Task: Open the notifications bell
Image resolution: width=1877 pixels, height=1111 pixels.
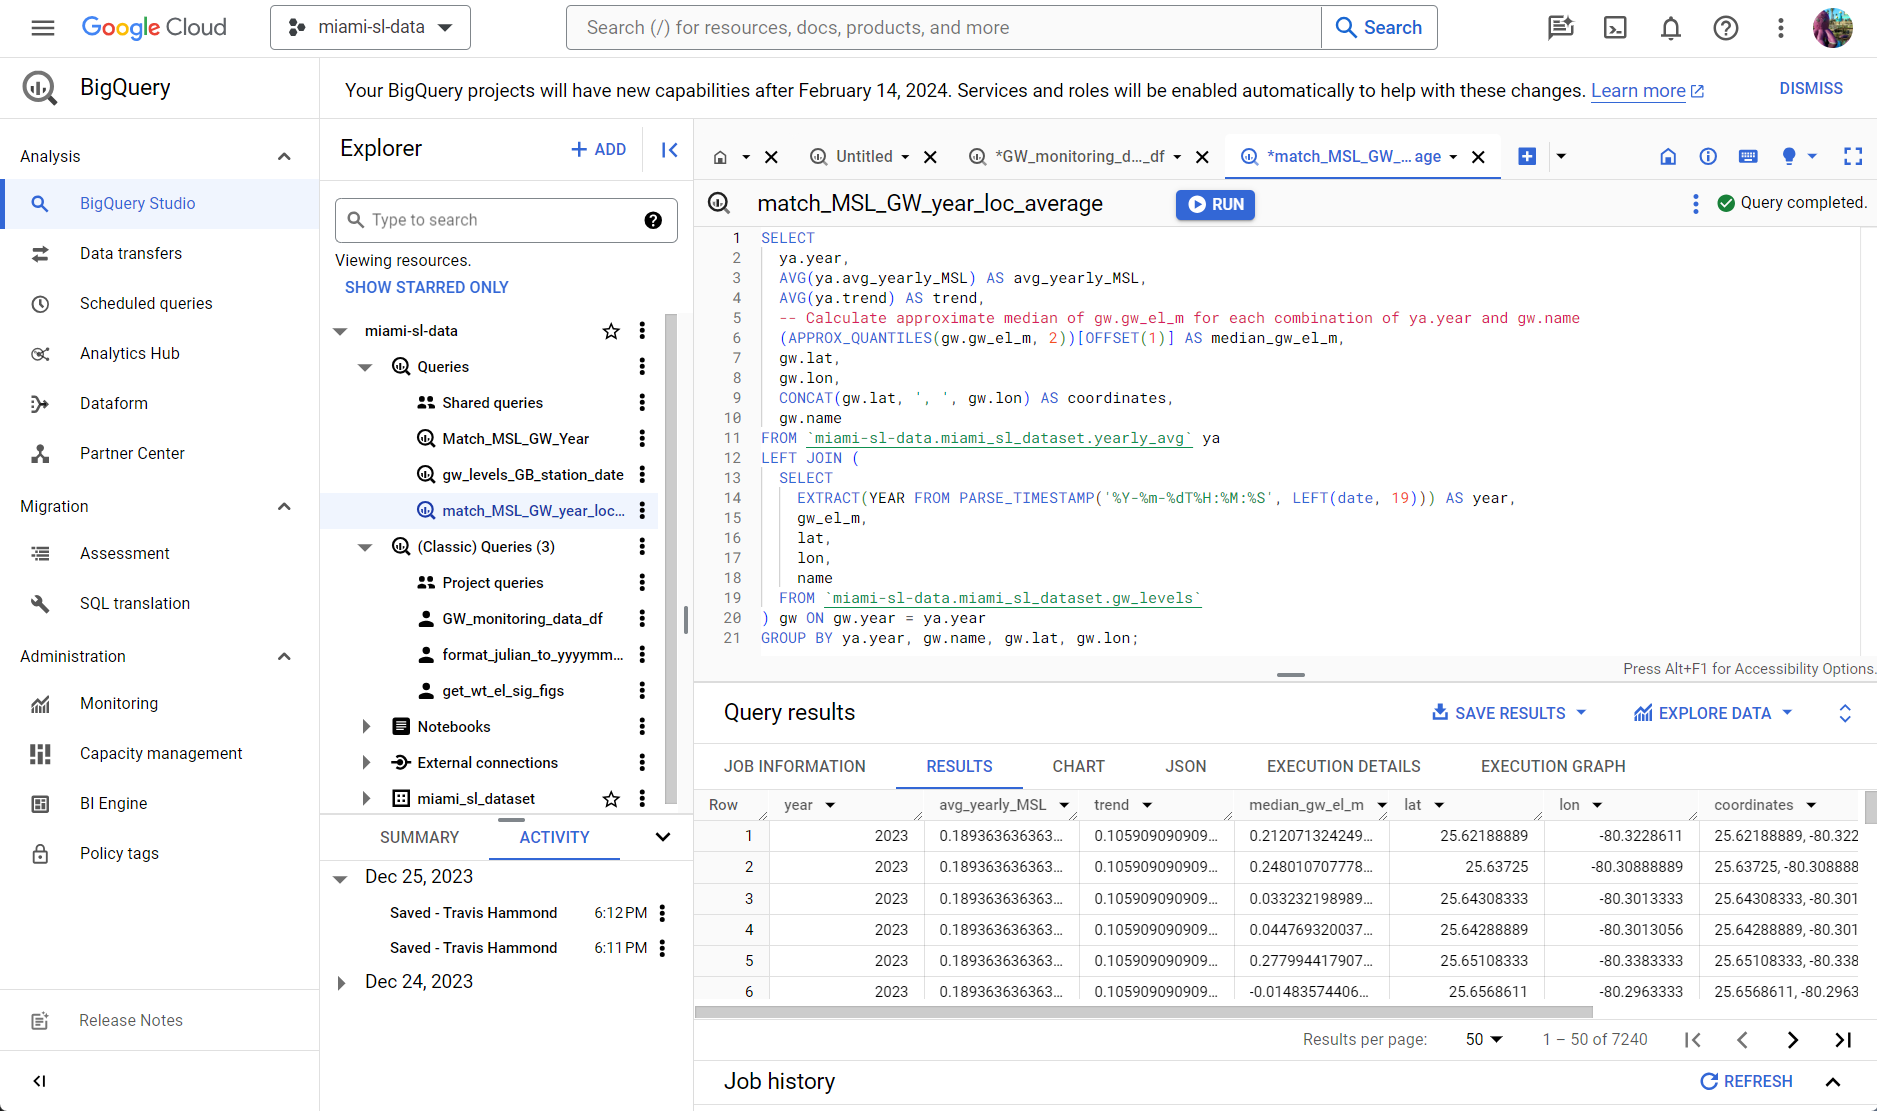Action: point(1670,28)
